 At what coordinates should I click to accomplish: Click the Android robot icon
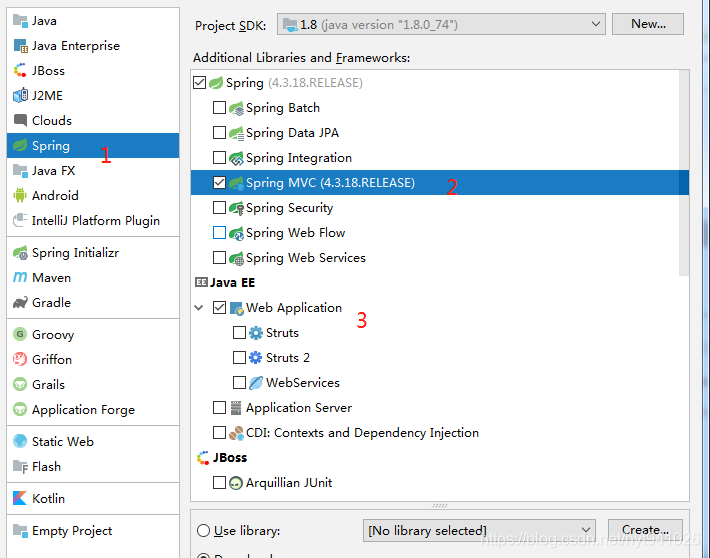click(x=20, y=196)
